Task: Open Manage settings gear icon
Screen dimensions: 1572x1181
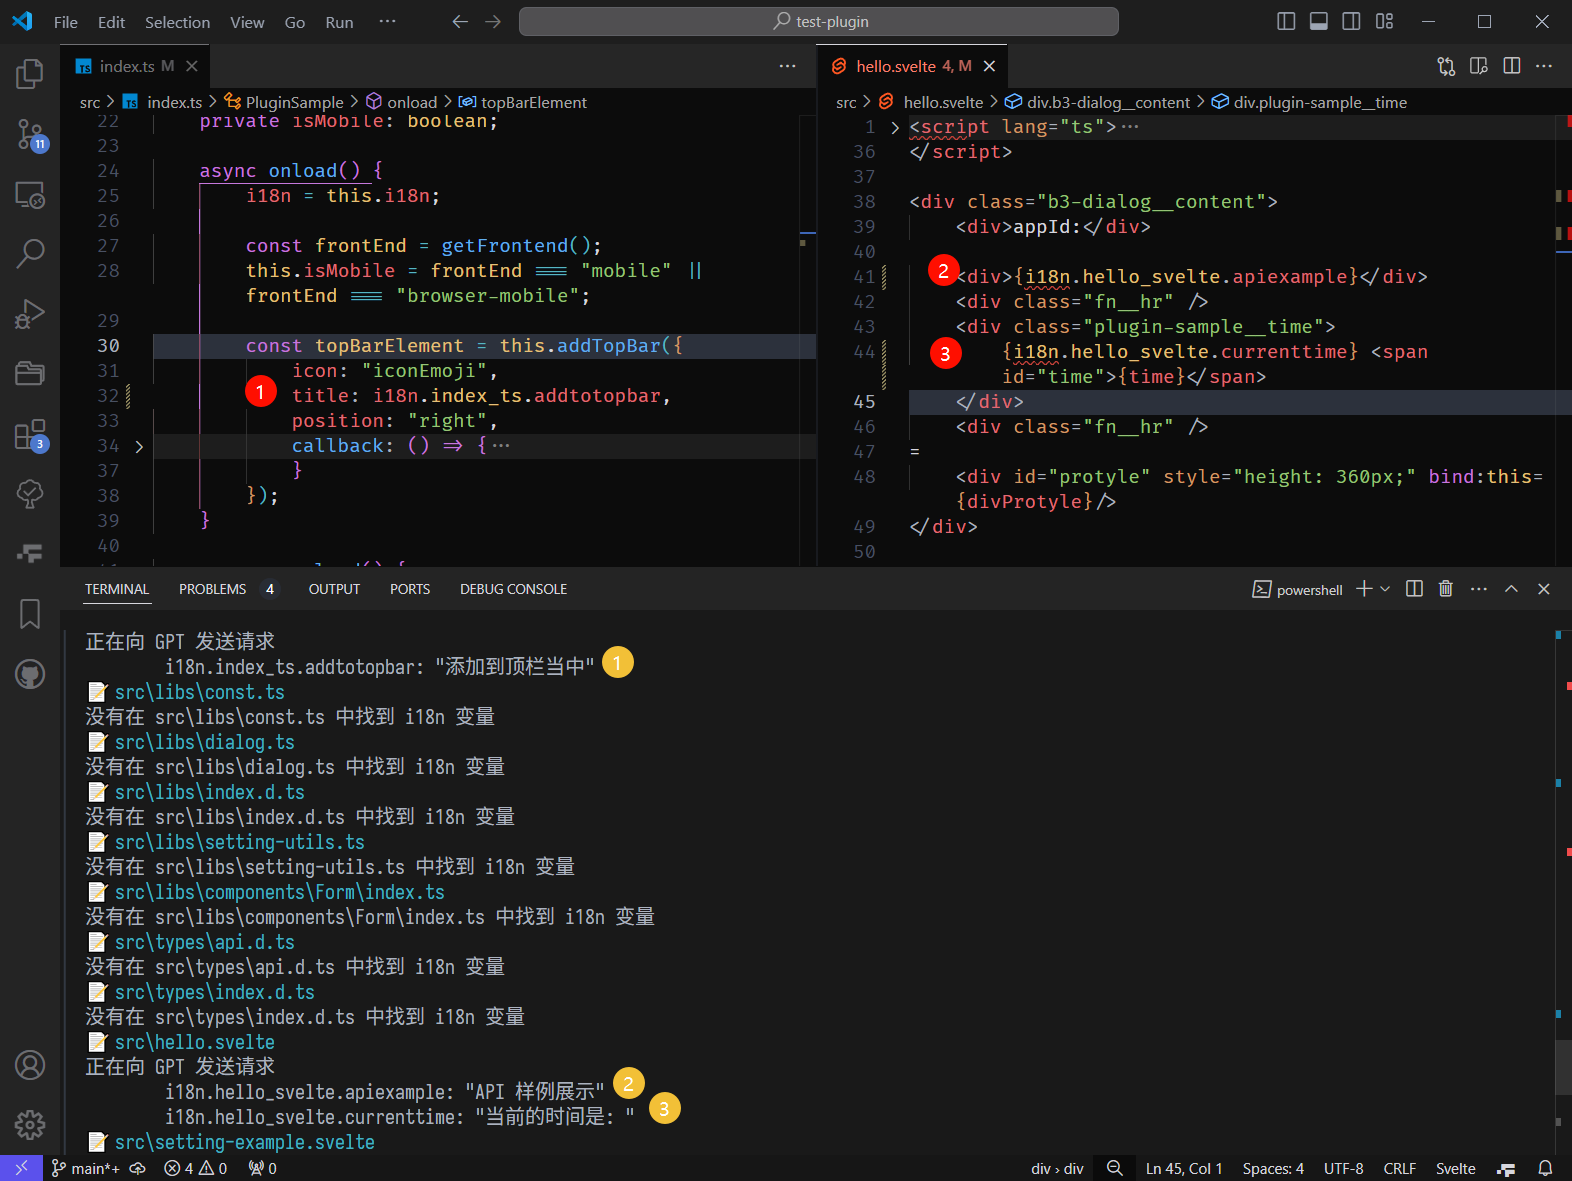Action: 30,1124
